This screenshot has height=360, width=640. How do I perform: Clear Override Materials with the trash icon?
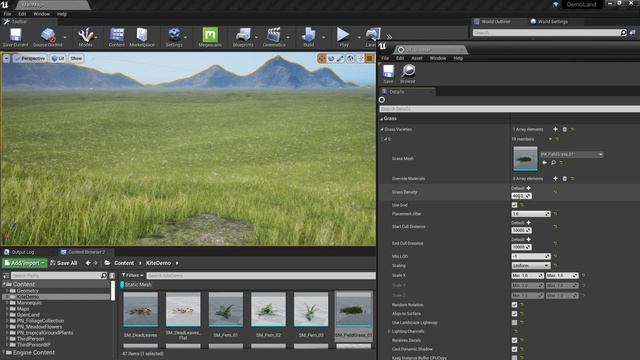tap(564, 178)
